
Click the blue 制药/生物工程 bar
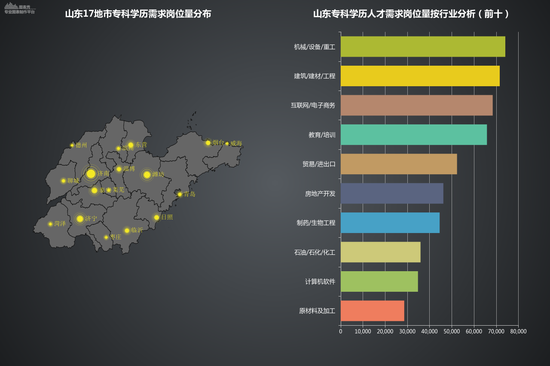tap(390, 223)
